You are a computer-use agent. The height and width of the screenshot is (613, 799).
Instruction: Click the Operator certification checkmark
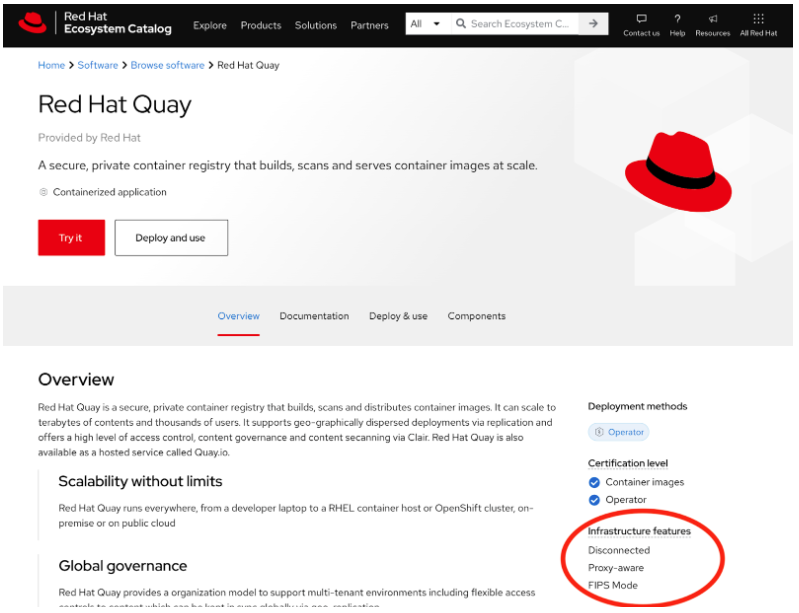594,500
